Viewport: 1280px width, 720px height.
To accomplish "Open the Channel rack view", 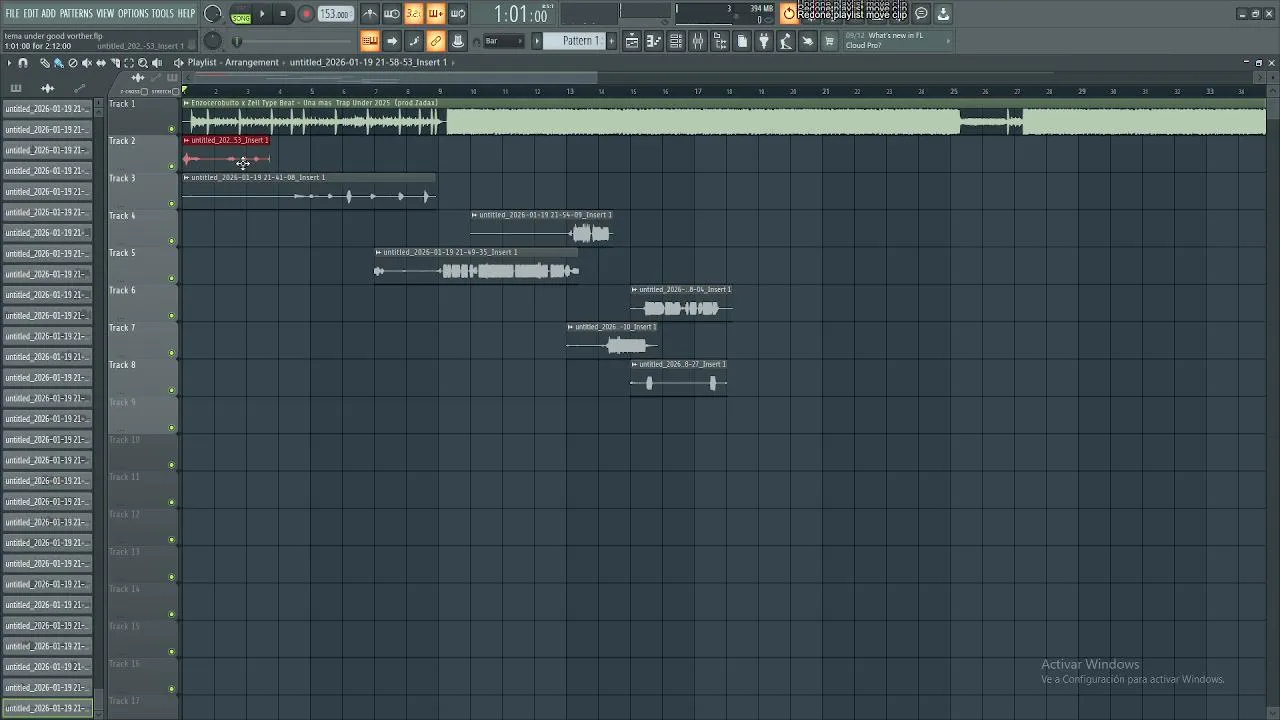I will point(676,41).
